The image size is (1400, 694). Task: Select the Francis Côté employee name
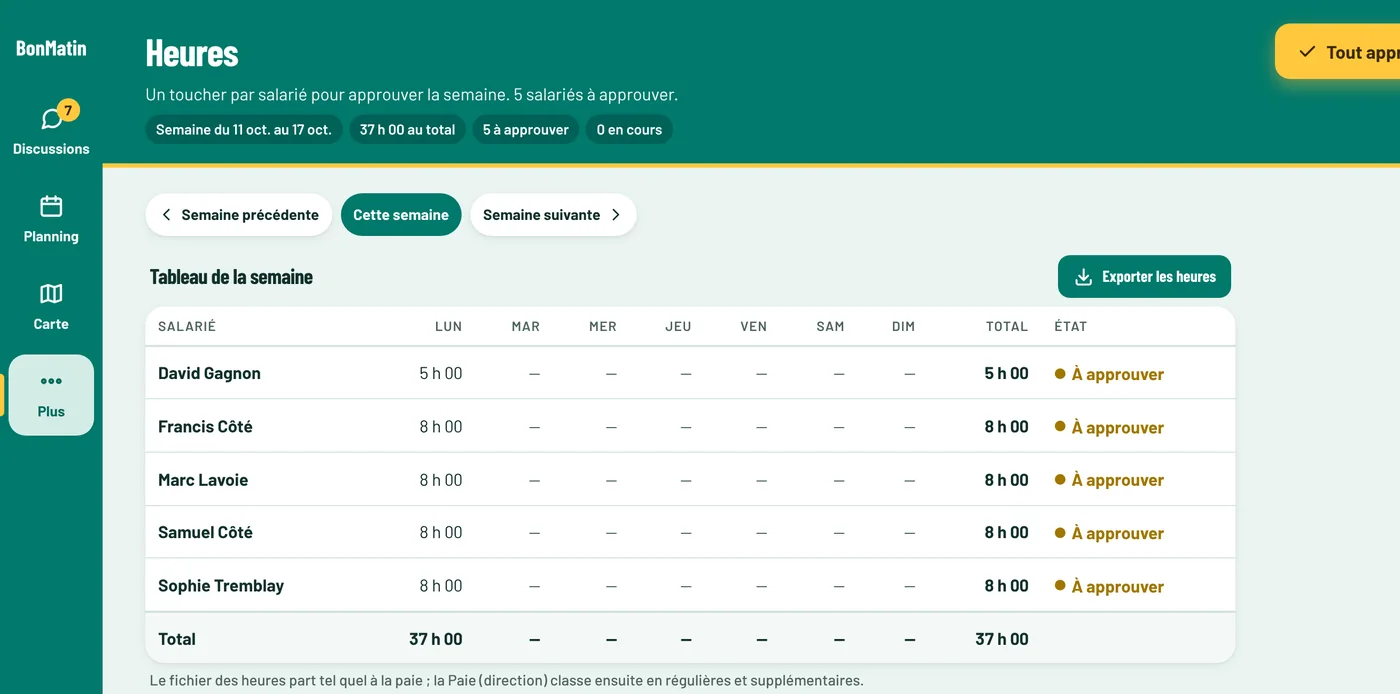tap(205, 426)
